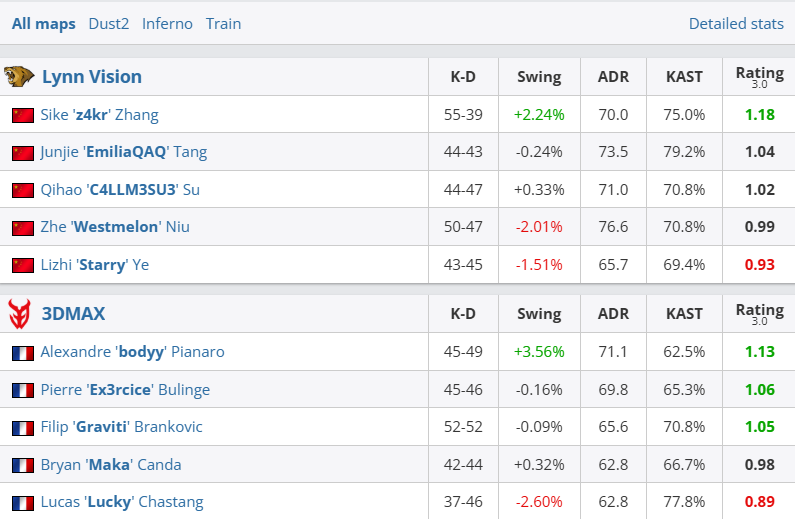Open Bryan 'Maka' Canda's profile
The image size is (795, 519).
point(111,464)
